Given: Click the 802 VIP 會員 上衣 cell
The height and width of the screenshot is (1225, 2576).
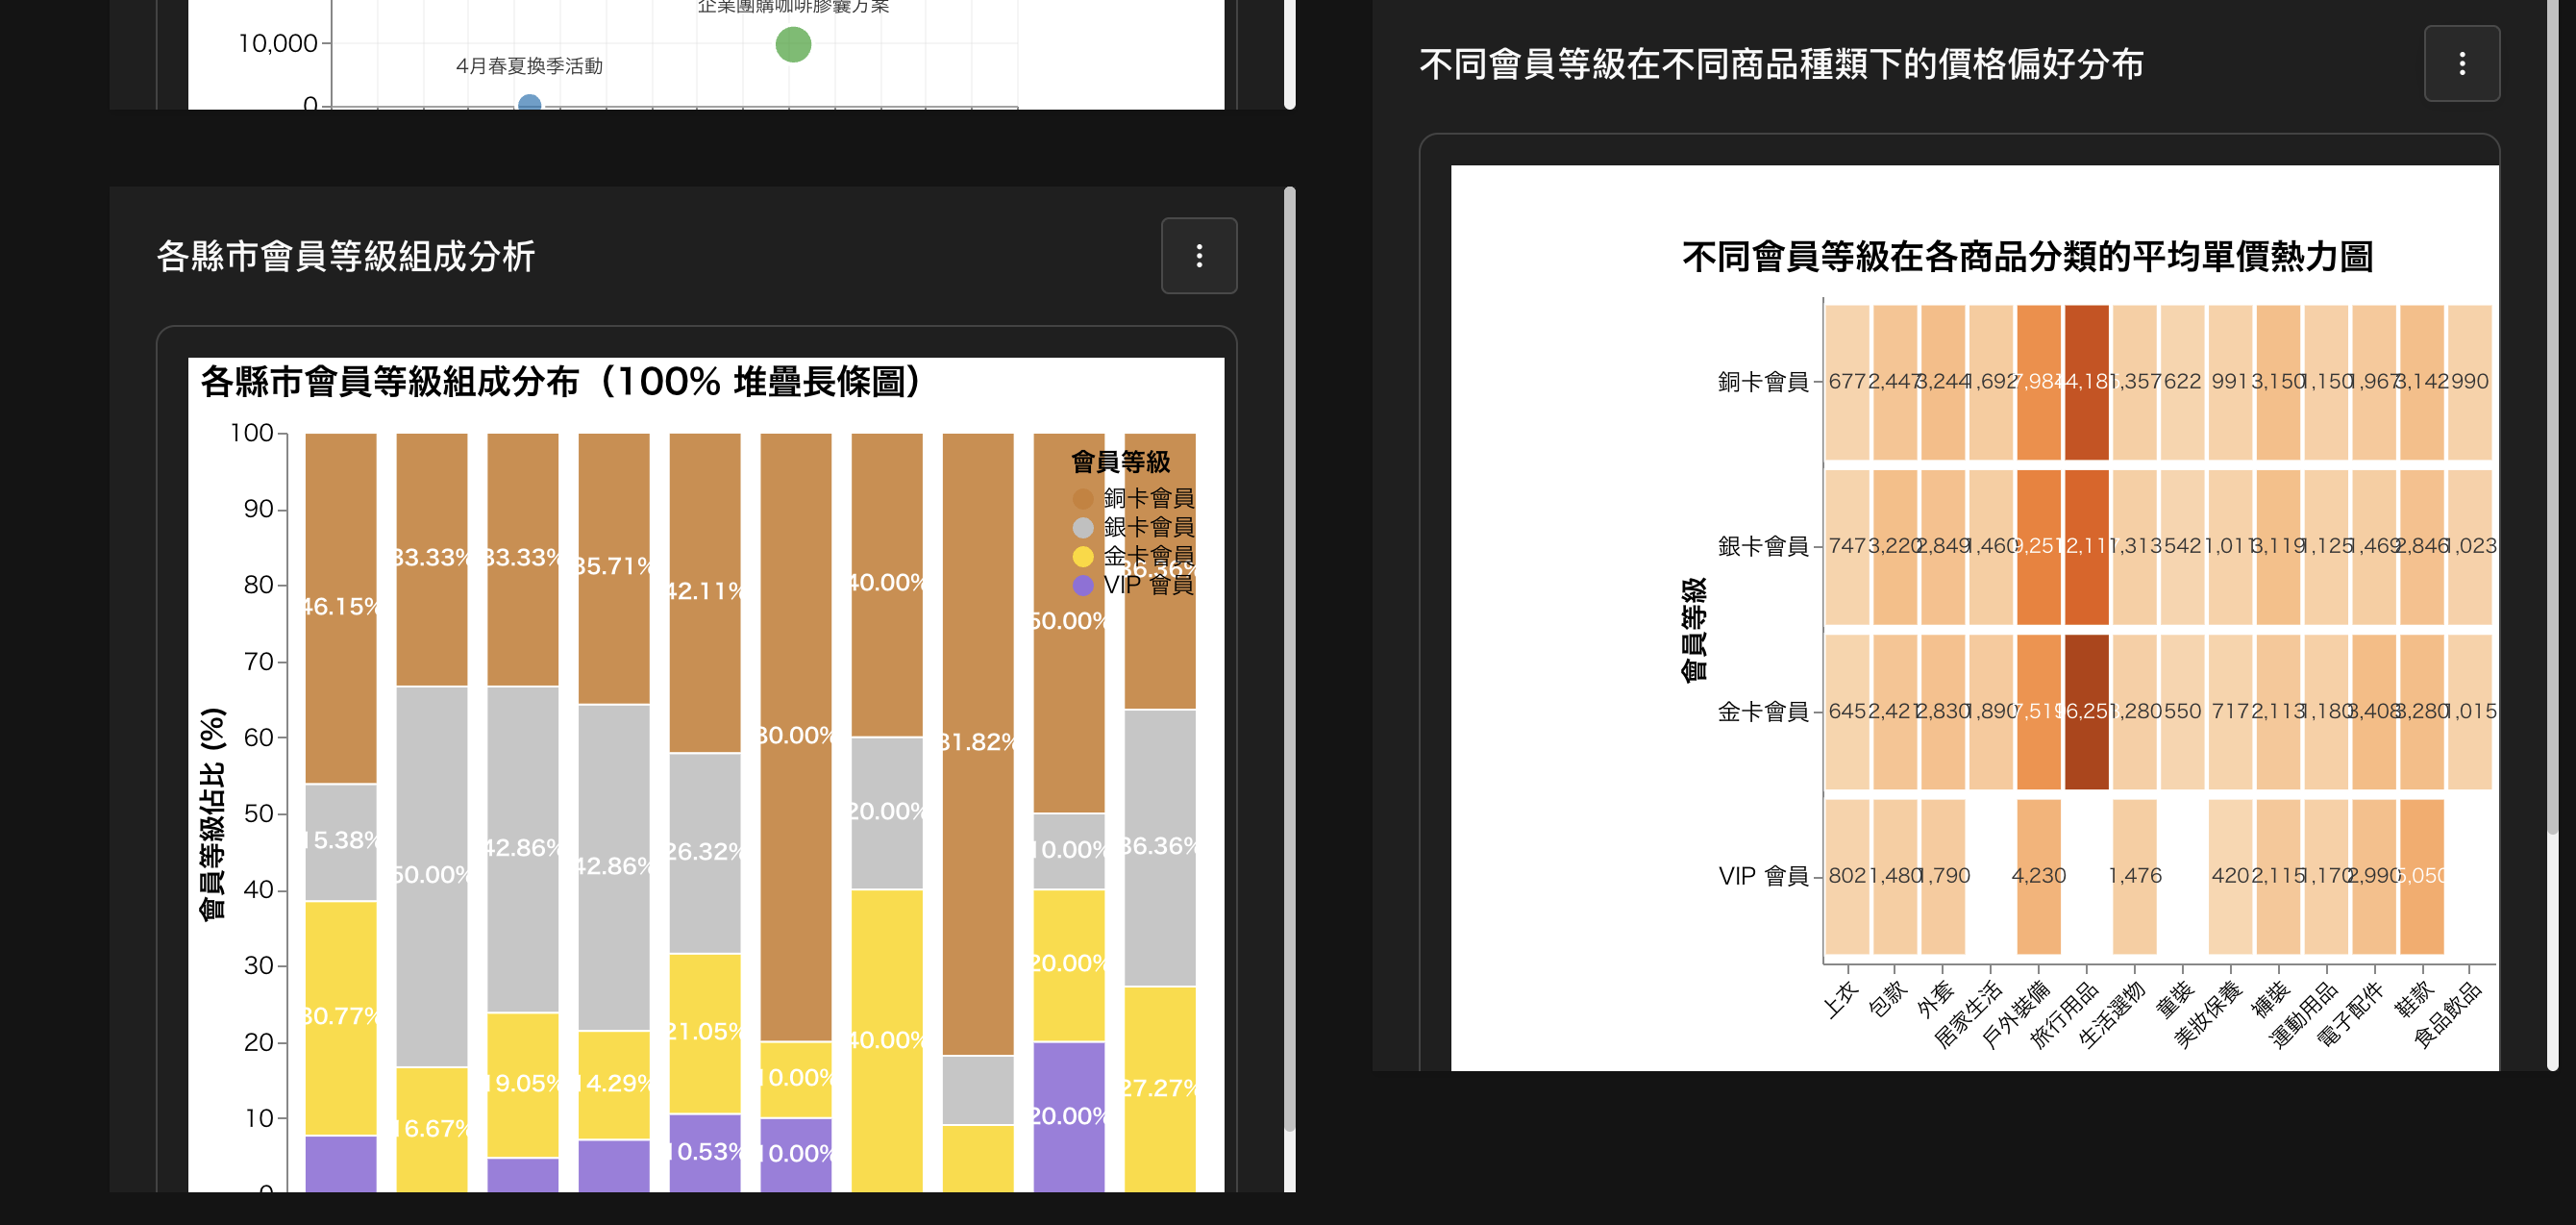Looking at the screenshot, I should pyautogui.click(x=1847, y=877).
